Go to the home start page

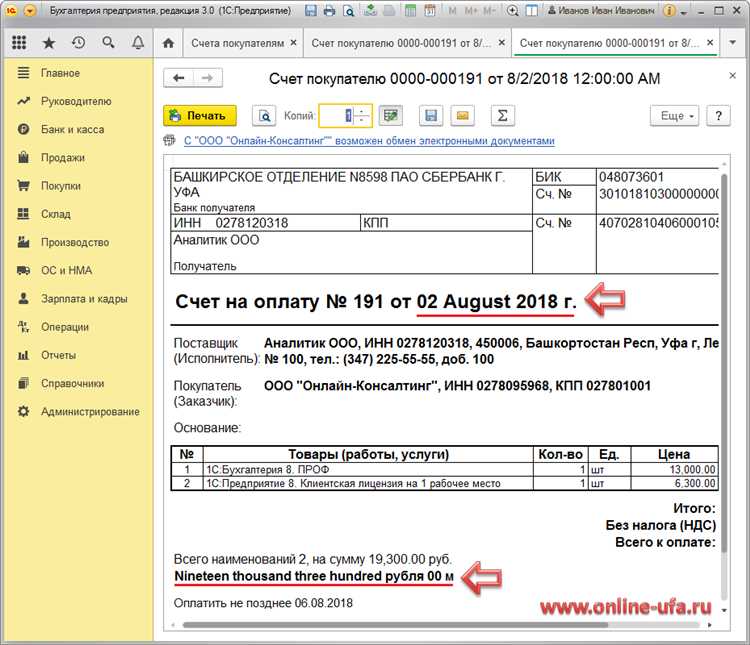[x=168, y=43]
